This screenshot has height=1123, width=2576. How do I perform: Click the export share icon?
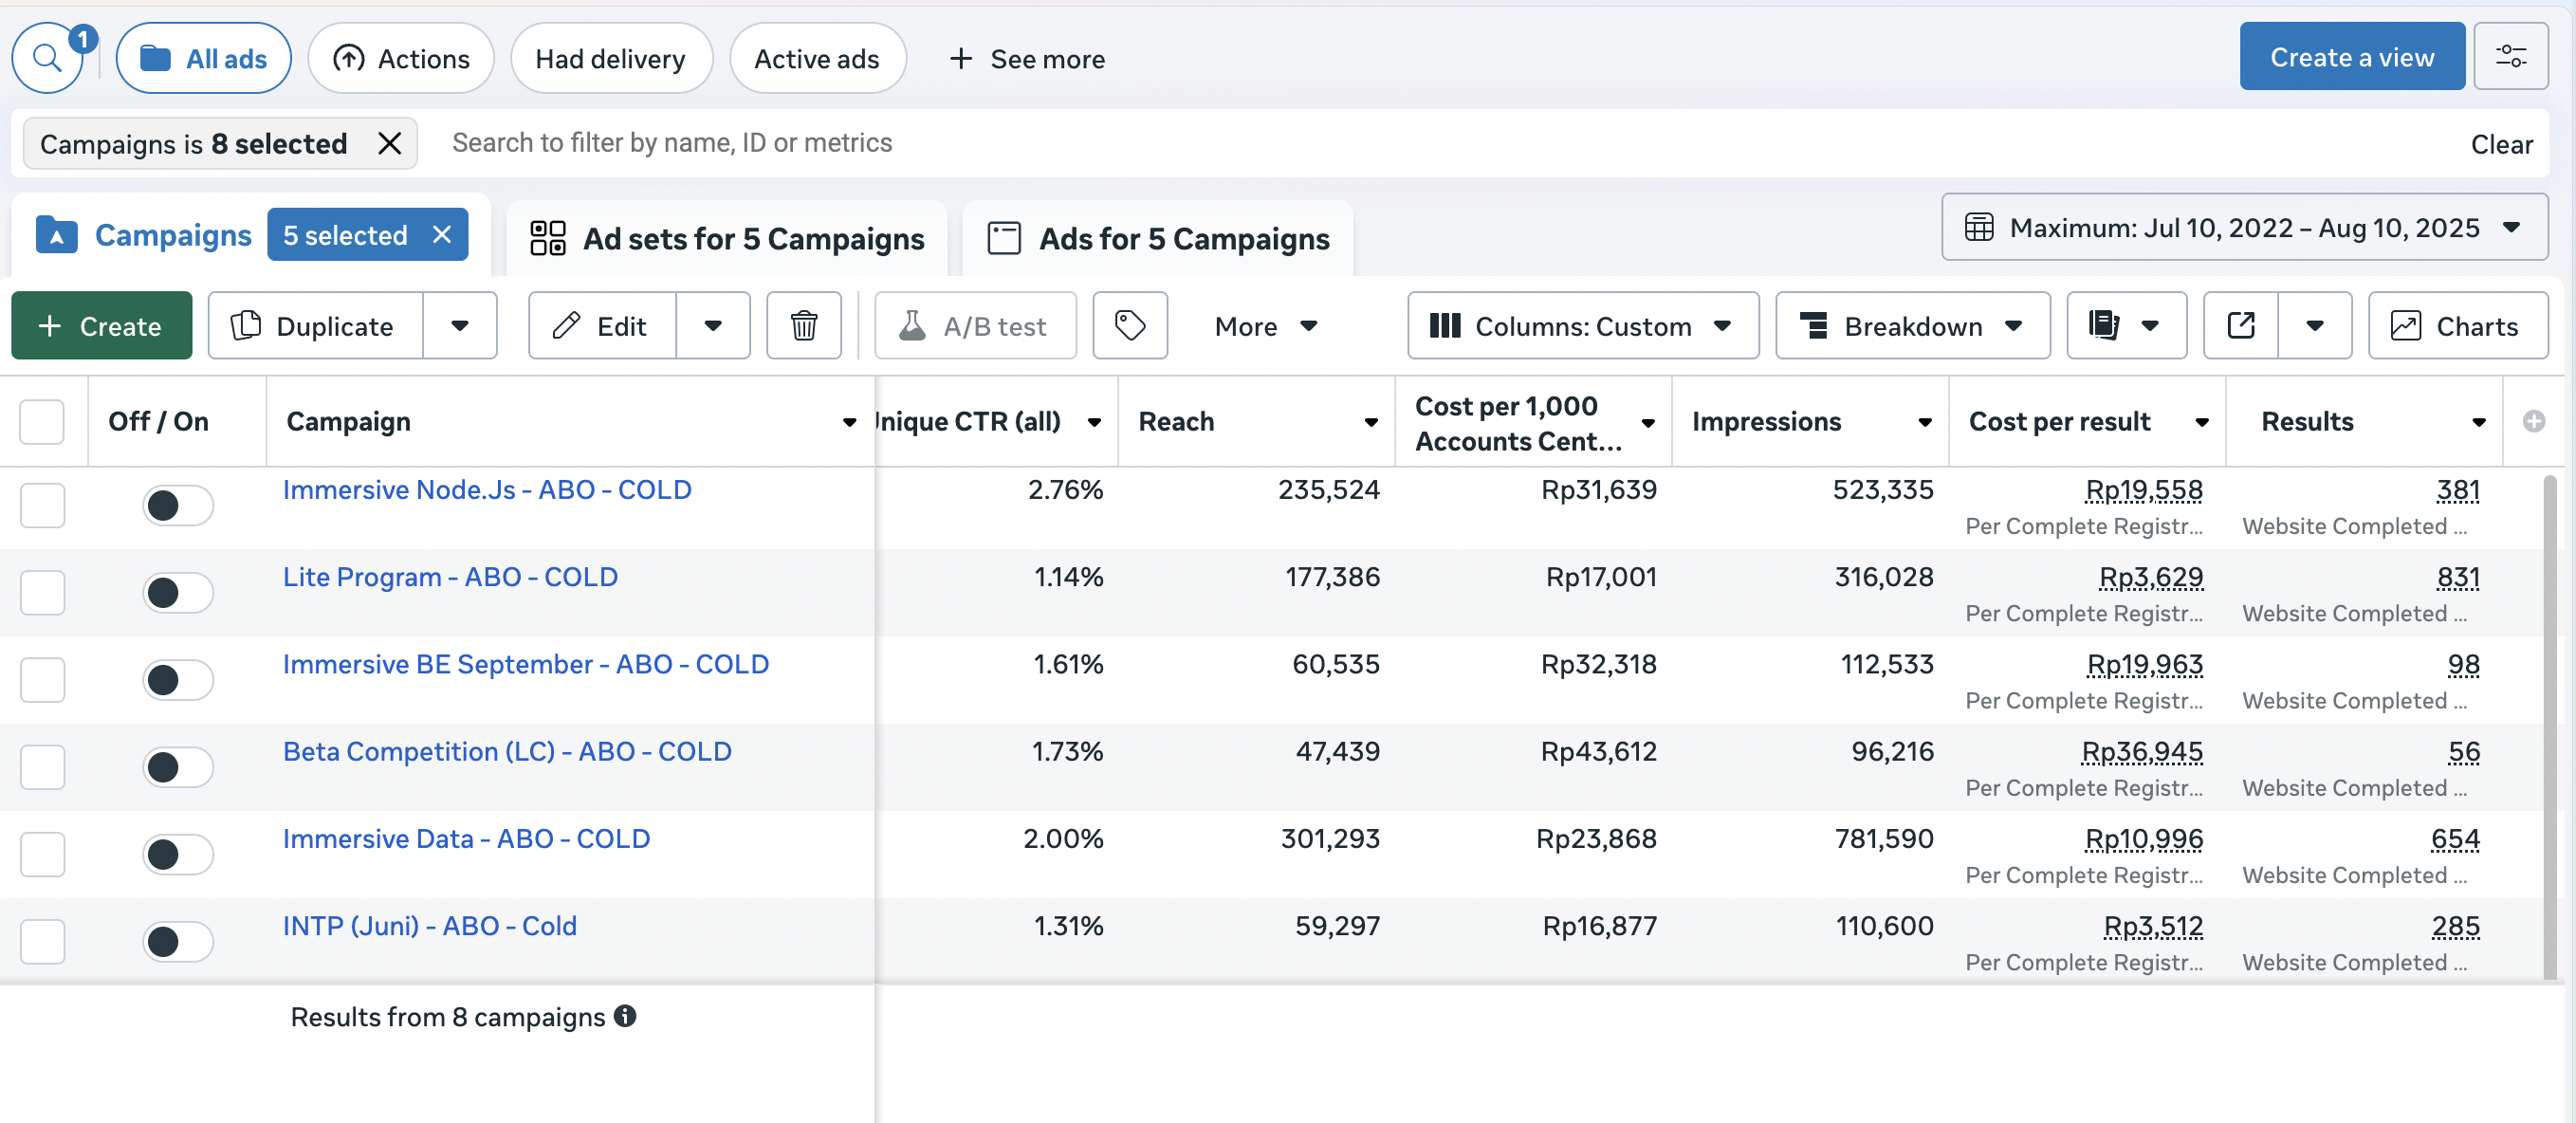[2240, 325]
